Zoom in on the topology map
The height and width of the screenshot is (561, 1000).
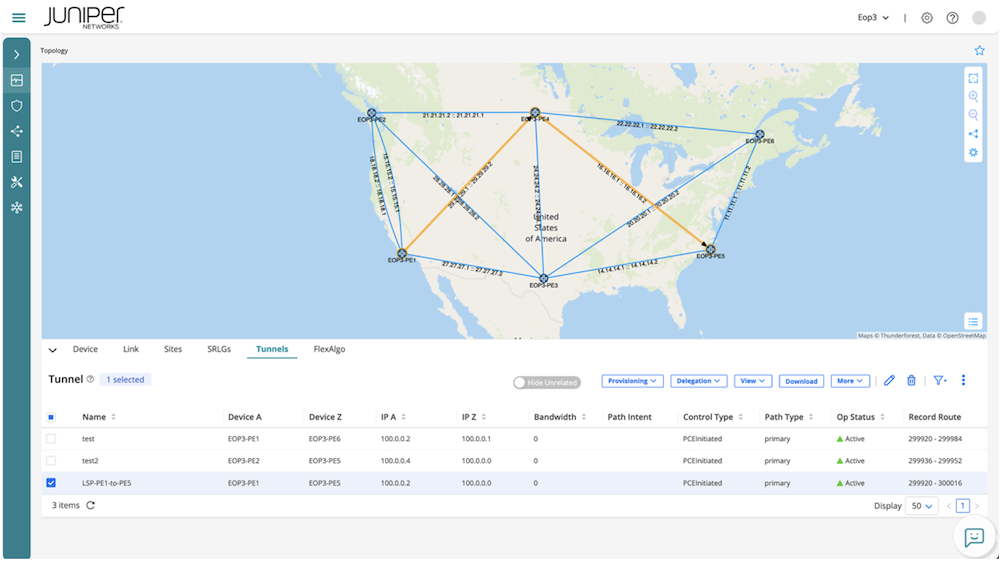tap(973, 96)
